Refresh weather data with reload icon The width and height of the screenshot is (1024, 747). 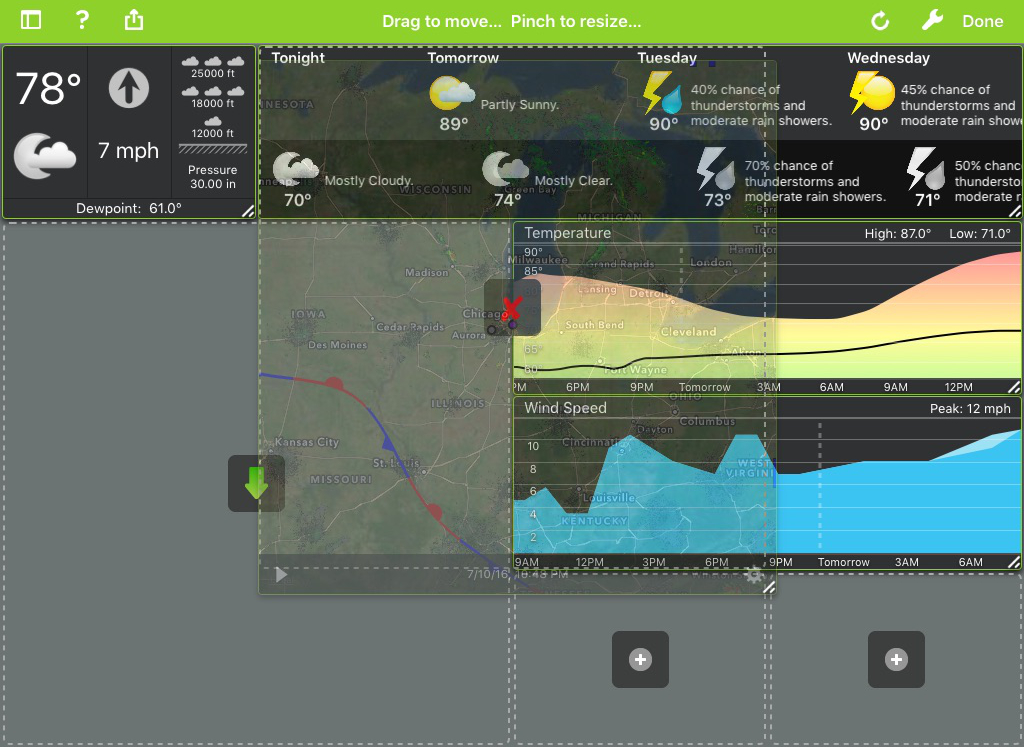click(880, 21)
